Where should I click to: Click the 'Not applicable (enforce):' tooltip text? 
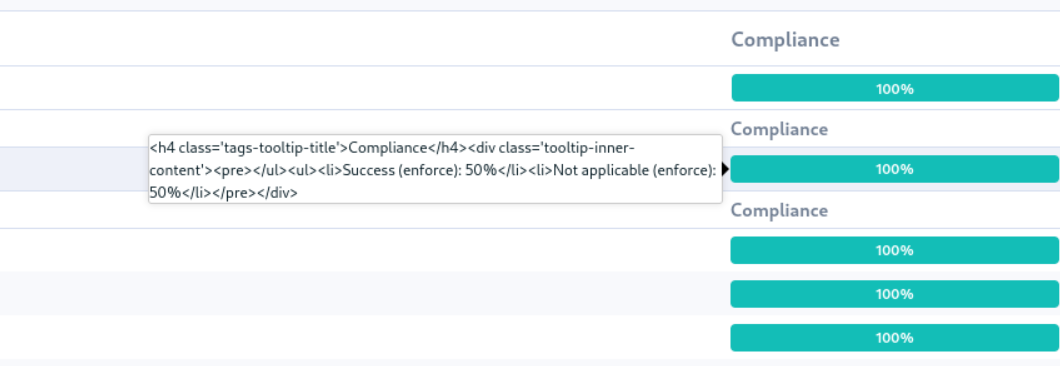[x=635, y=170]
